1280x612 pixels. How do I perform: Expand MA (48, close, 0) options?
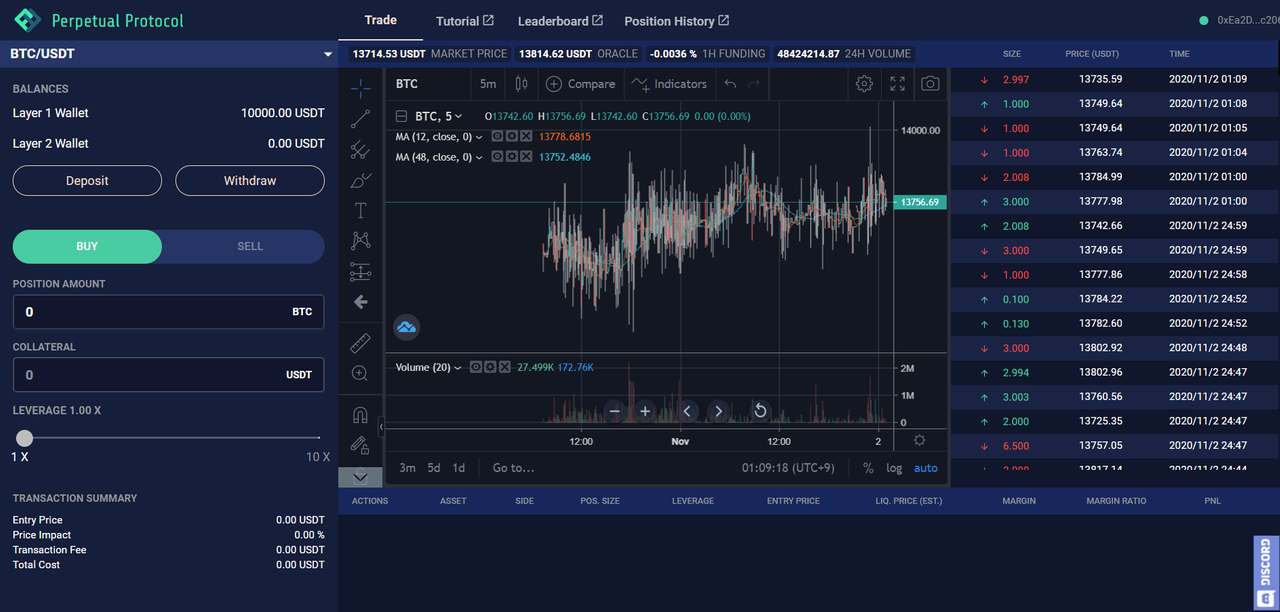click(479, 157)
